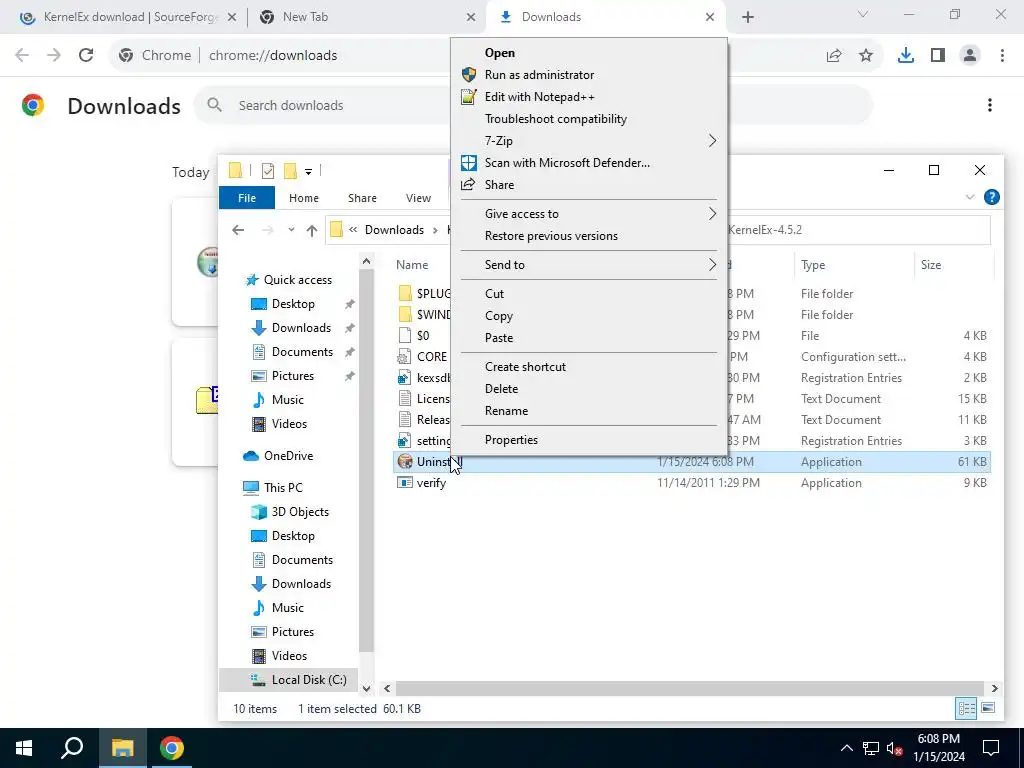Open taskbar search magnifier
Screen dimensions: 1024x768
tap(72, 748)
